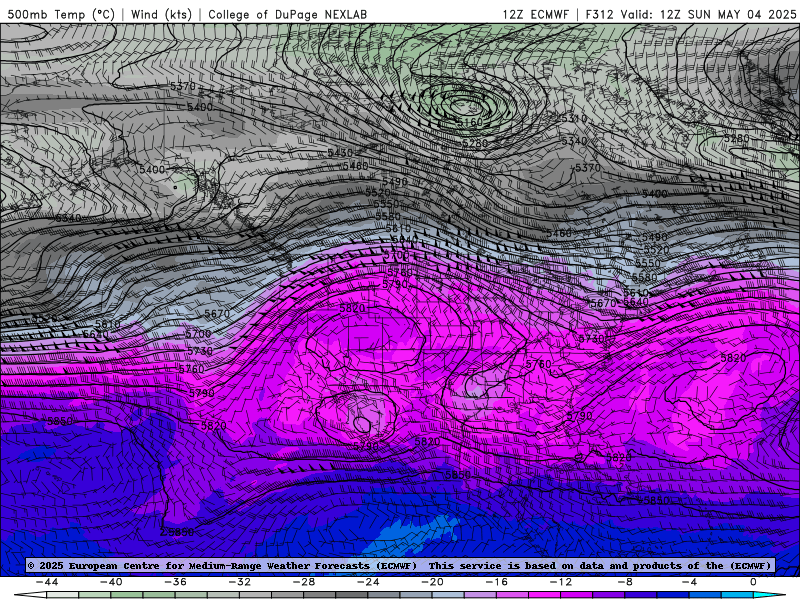Image resolution: width=800 pixels, height=600 pixels.
Task: Click the -36 value on the color scale
Action: point(175,582)
